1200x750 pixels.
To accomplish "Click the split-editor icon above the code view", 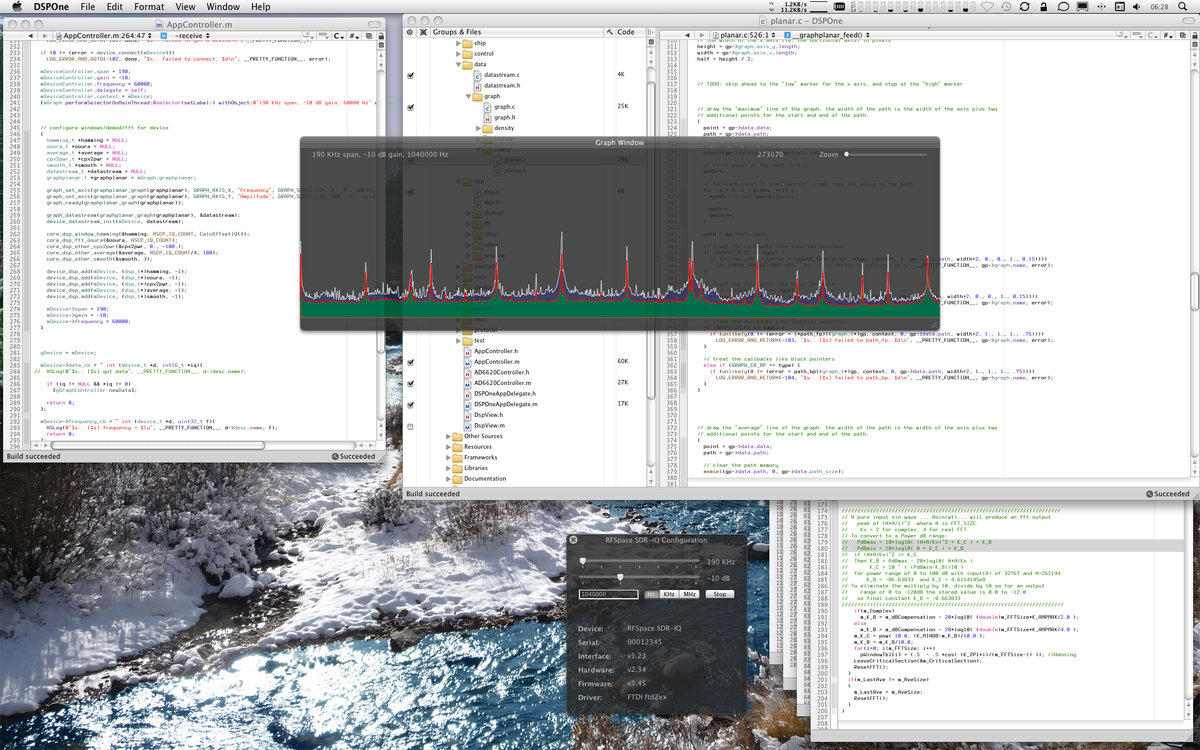I will (369, 37).
